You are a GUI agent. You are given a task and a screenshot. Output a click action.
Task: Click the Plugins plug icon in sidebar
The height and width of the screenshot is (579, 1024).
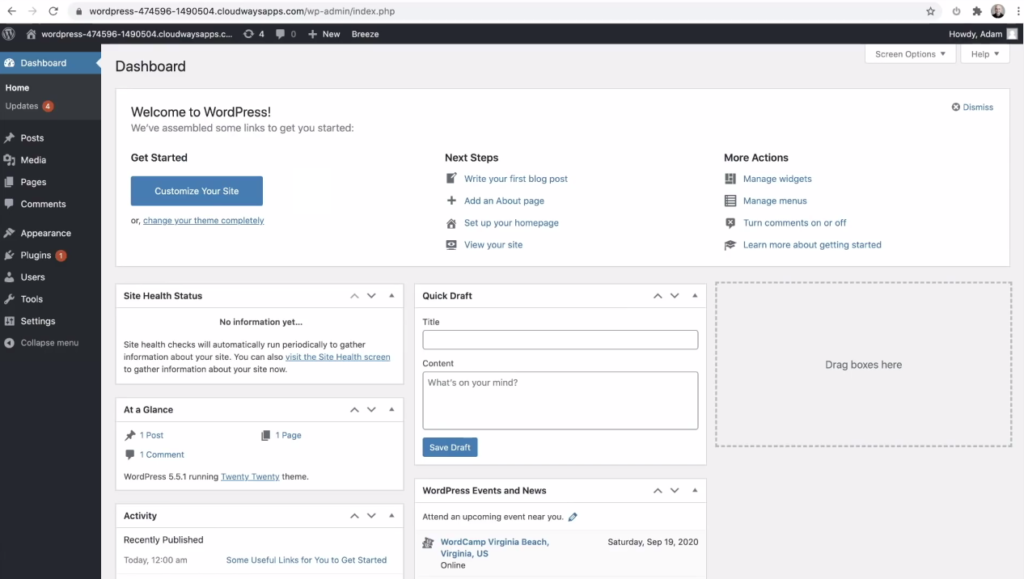tap(9, 255)
